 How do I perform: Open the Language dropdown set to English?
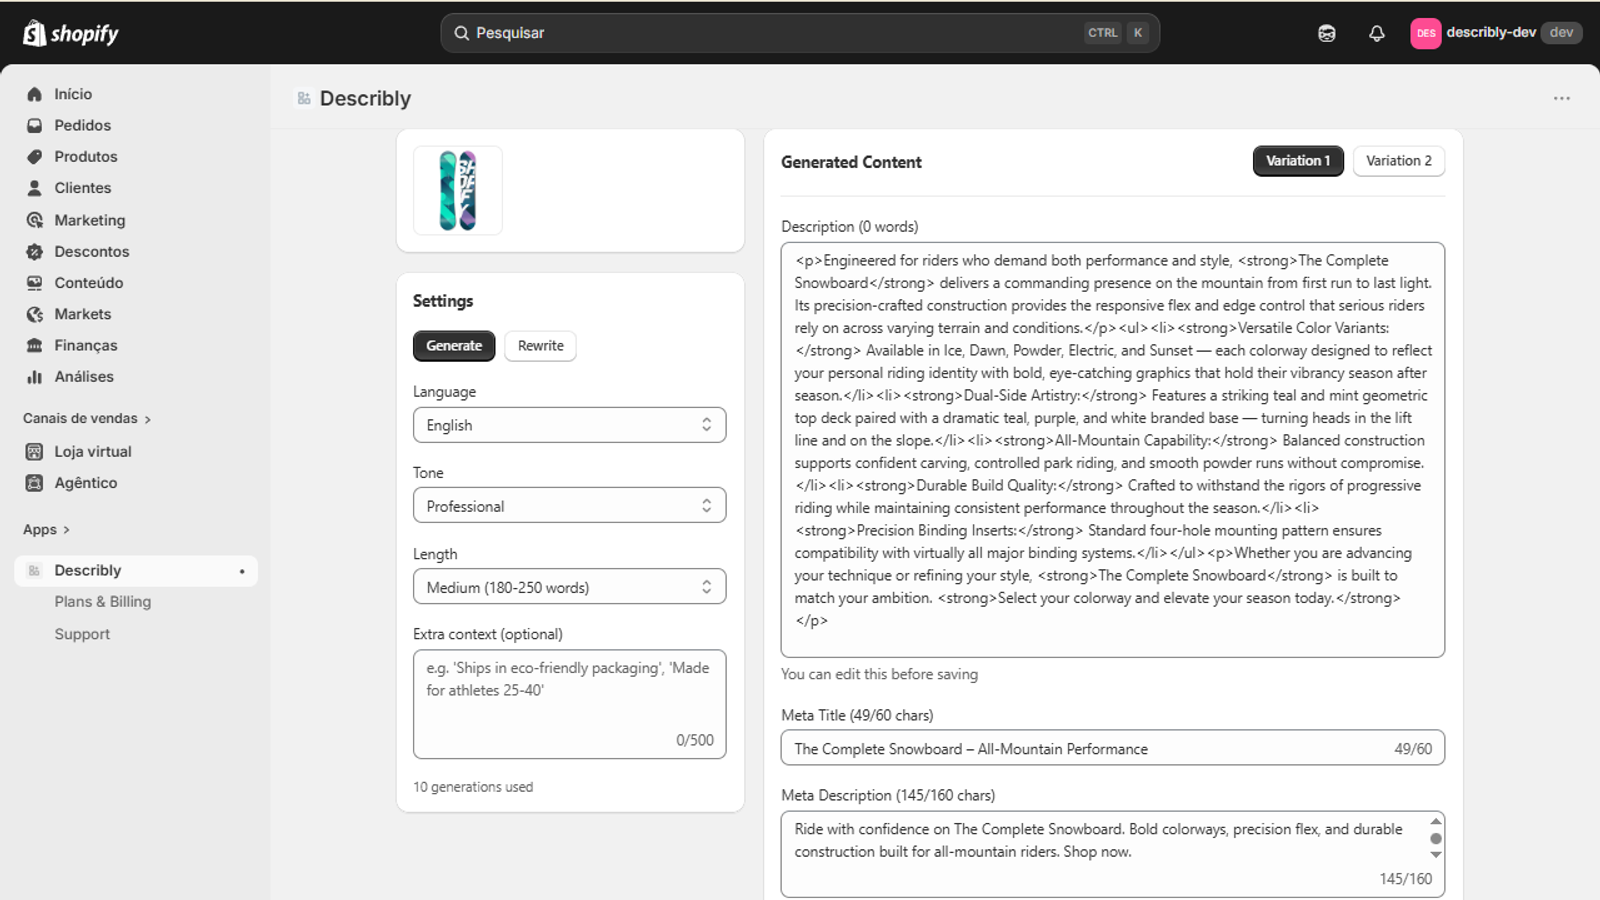point(569,425)
